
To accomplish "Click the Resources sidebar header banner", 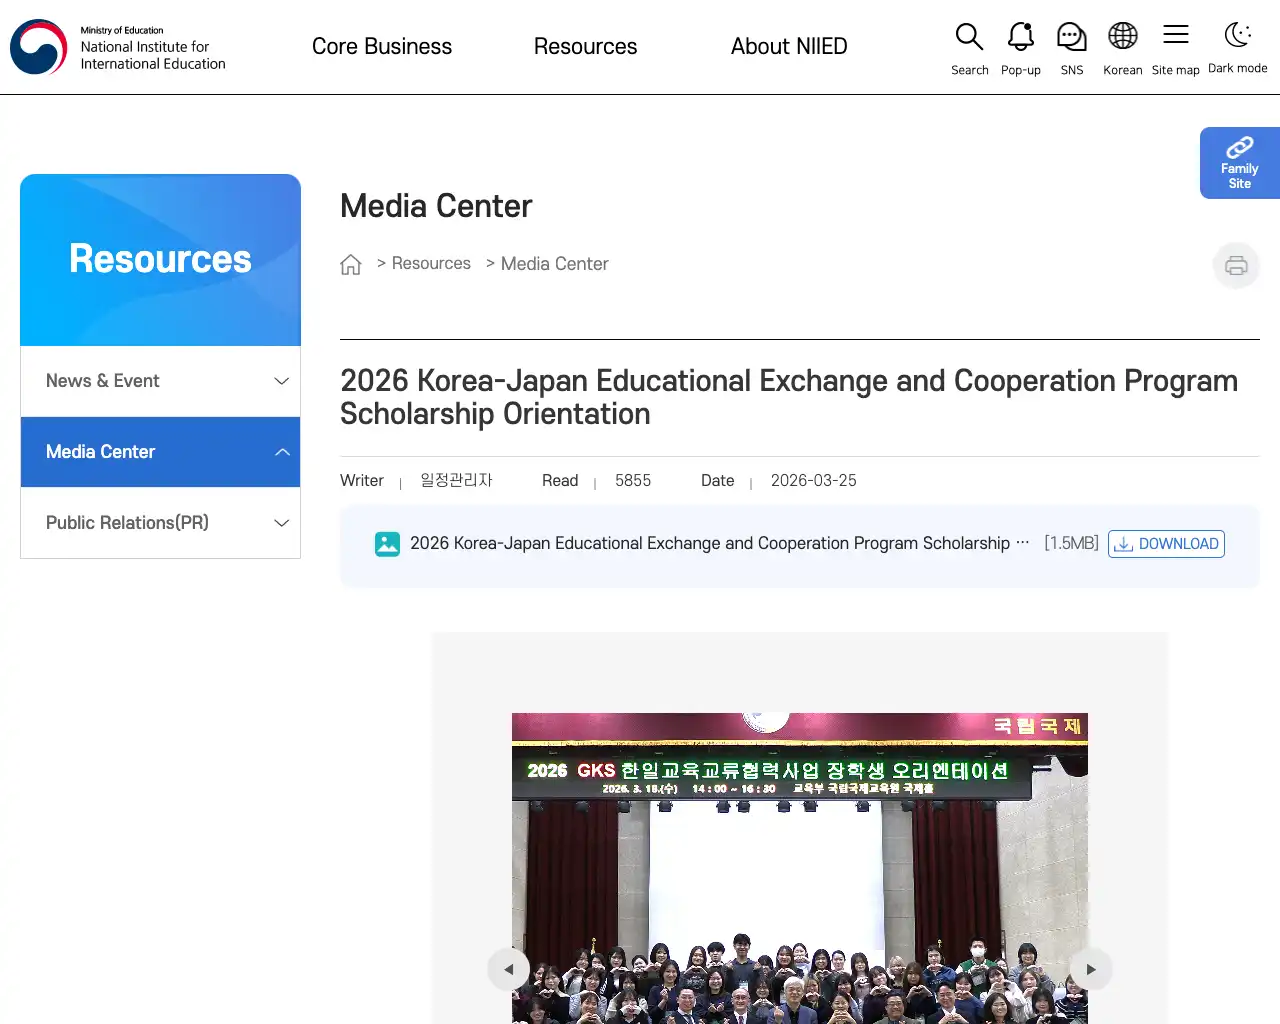I will tap(160, 260).
